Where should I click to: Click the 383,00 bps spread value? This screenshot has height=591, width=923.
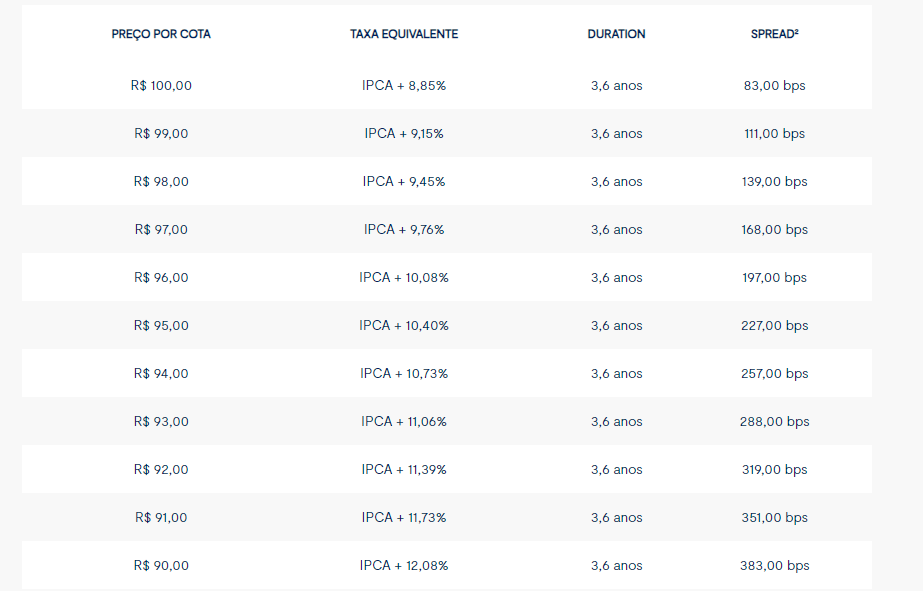[775, 565]
